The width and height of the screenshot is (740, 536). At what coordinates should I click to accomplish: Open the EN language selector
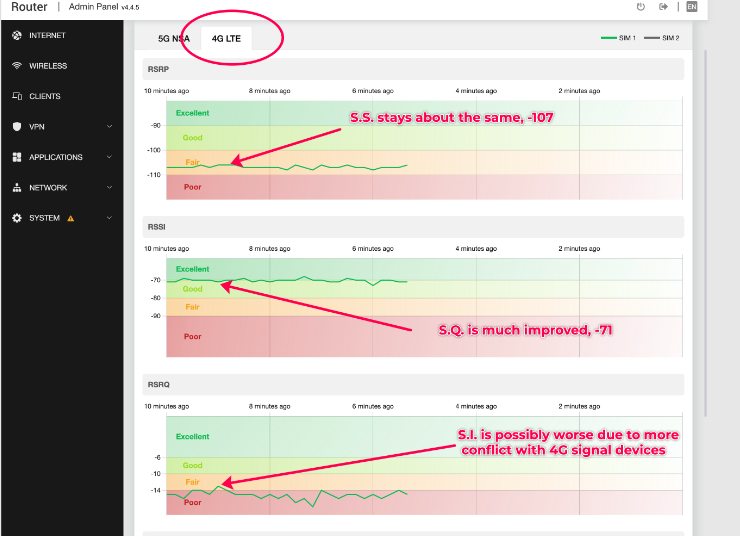click(x=691, y=7)
